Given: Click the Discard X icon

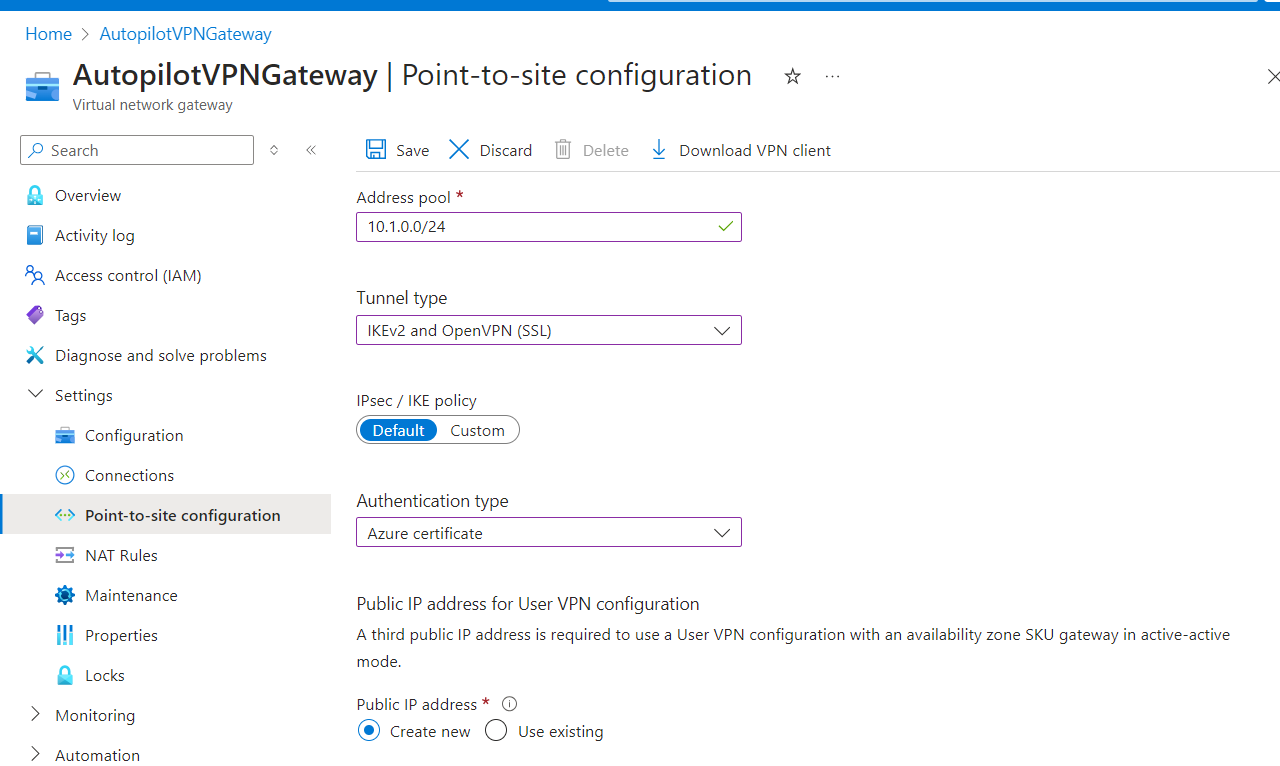Looking at the screenshot, I should [x=459, y=150].
